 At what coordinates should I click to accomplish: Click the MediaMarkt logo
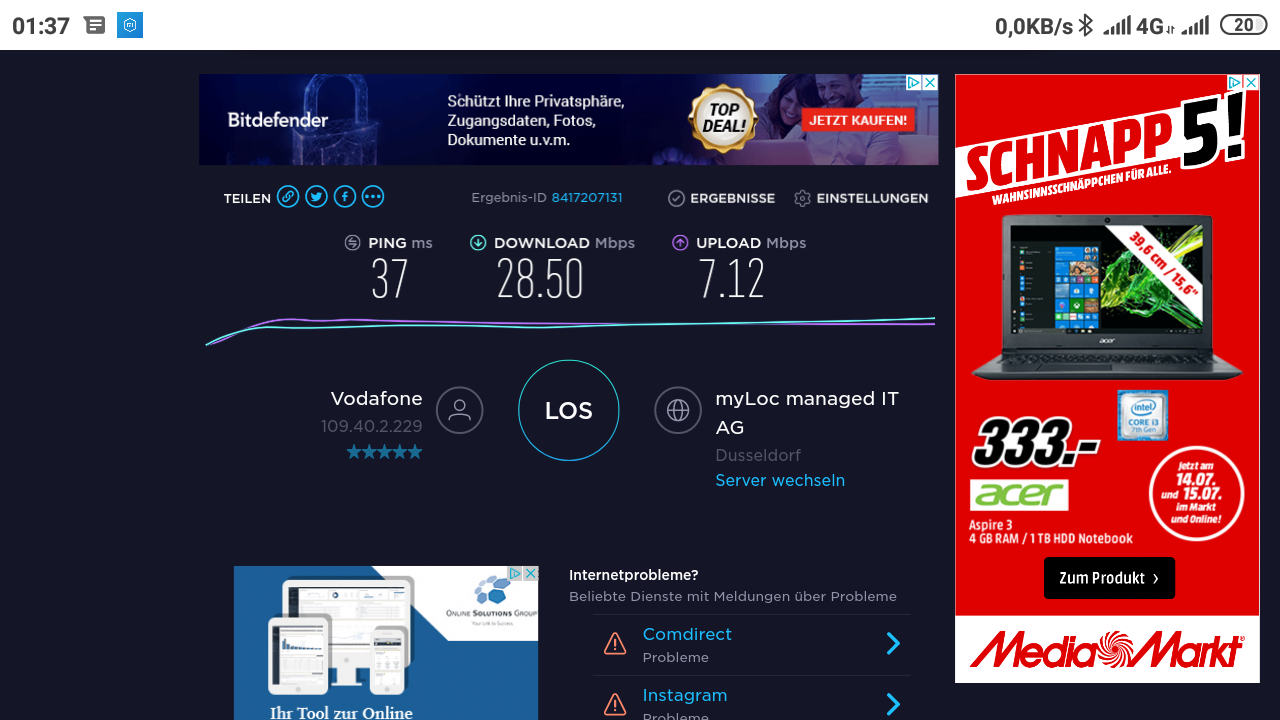tap(1107, 649)
